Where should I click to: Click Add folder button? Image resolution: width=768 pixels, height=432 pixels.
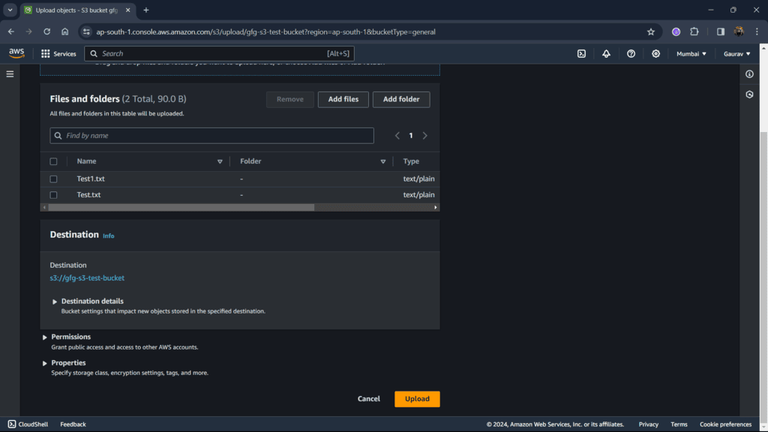pyautogui.click(x=401, y=99)
